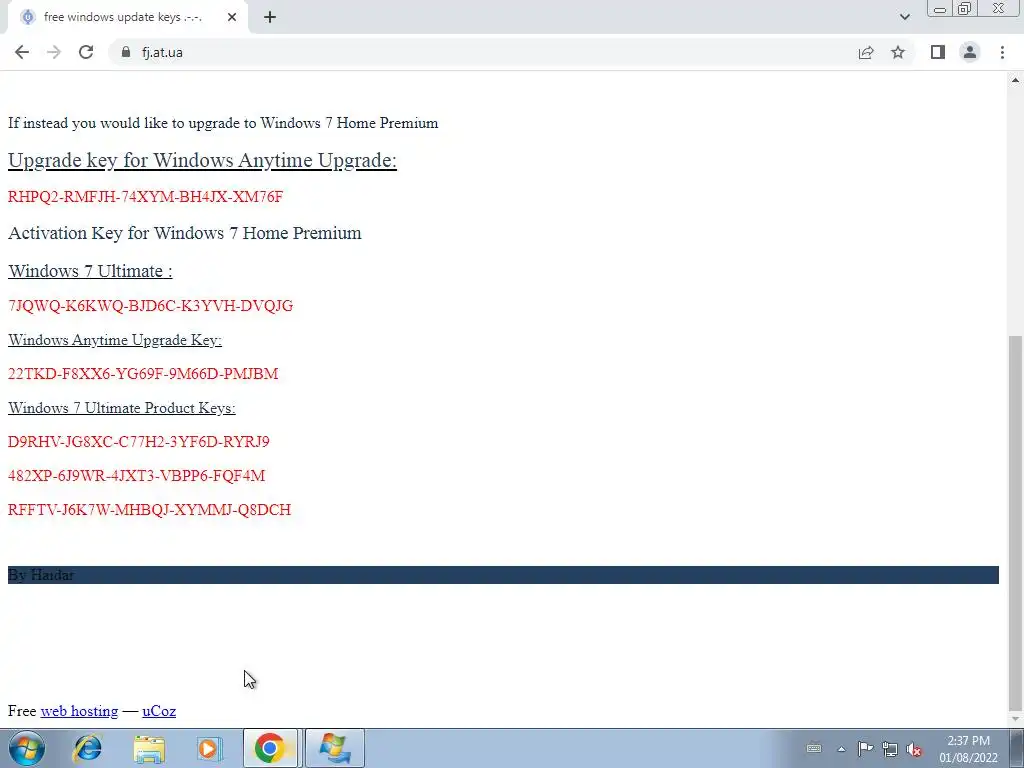
Task: Open the Chrome three-dot menu
Action: pos(1002,52)
